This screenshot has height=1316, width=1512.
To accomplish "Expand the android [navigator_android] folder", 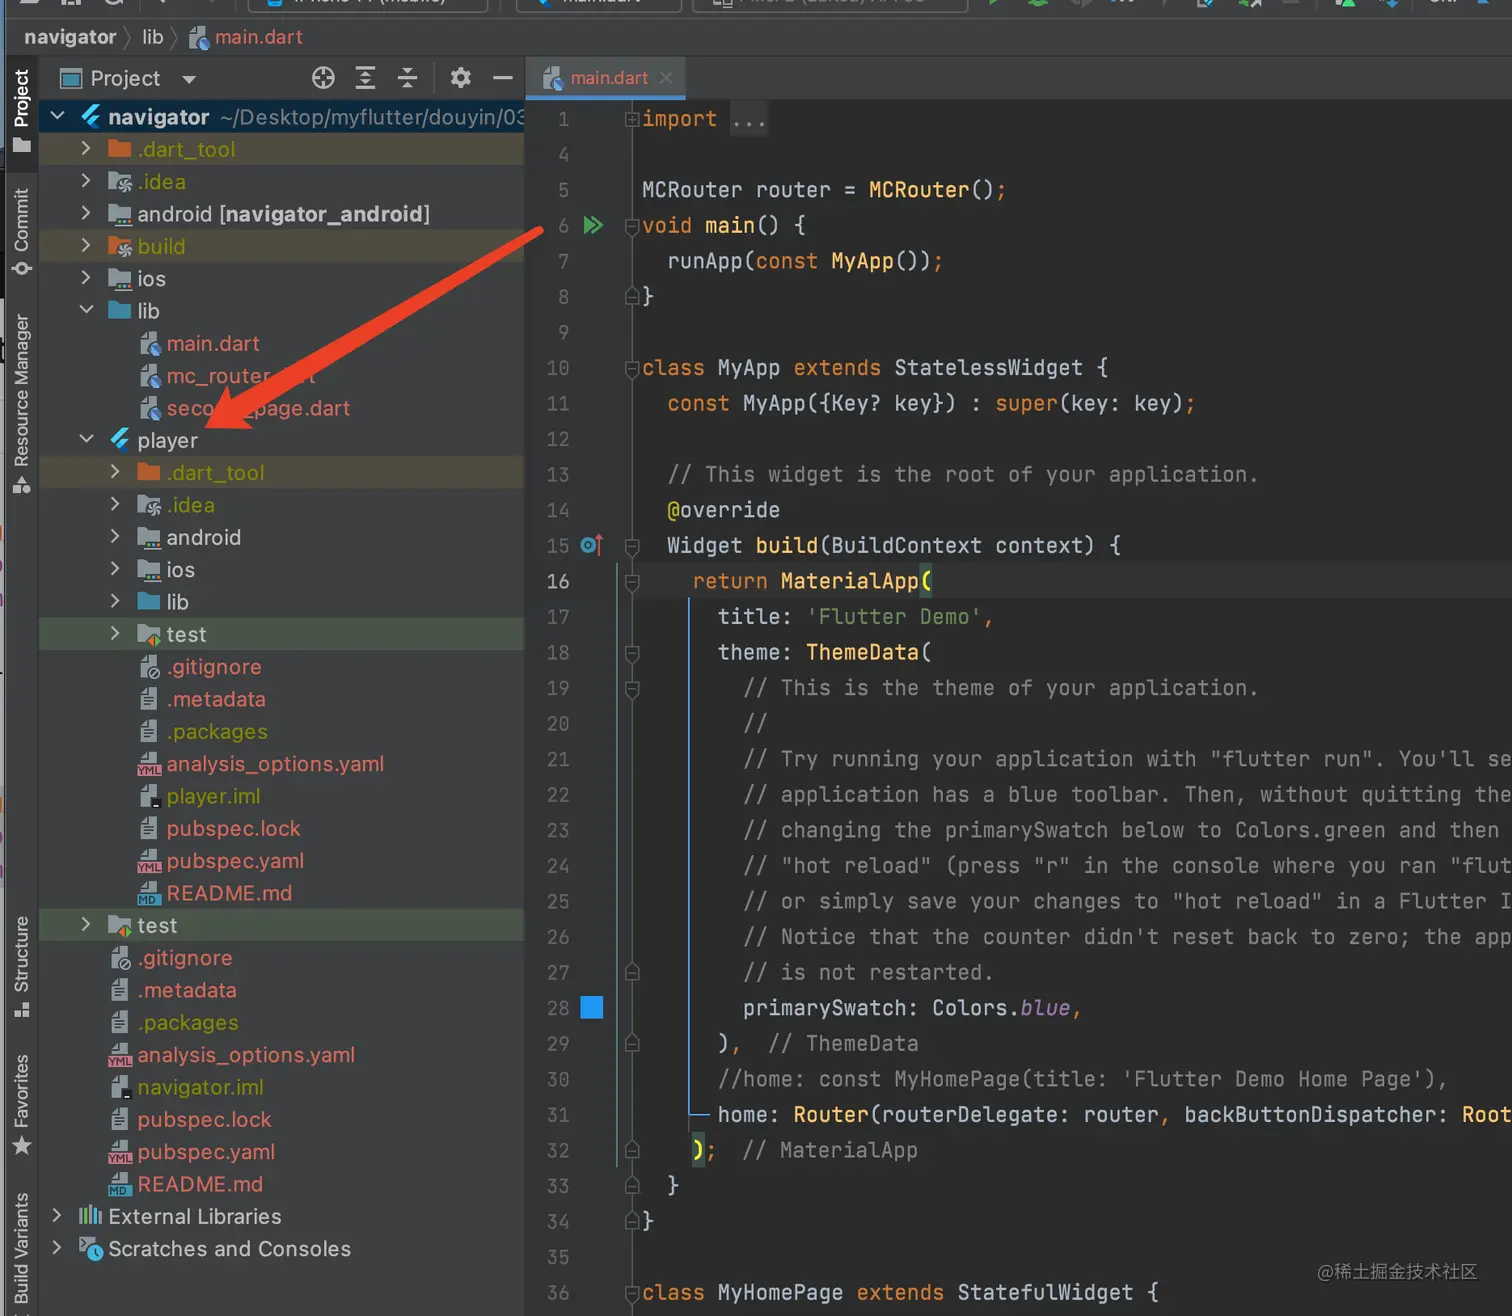I will pos(86,214).
